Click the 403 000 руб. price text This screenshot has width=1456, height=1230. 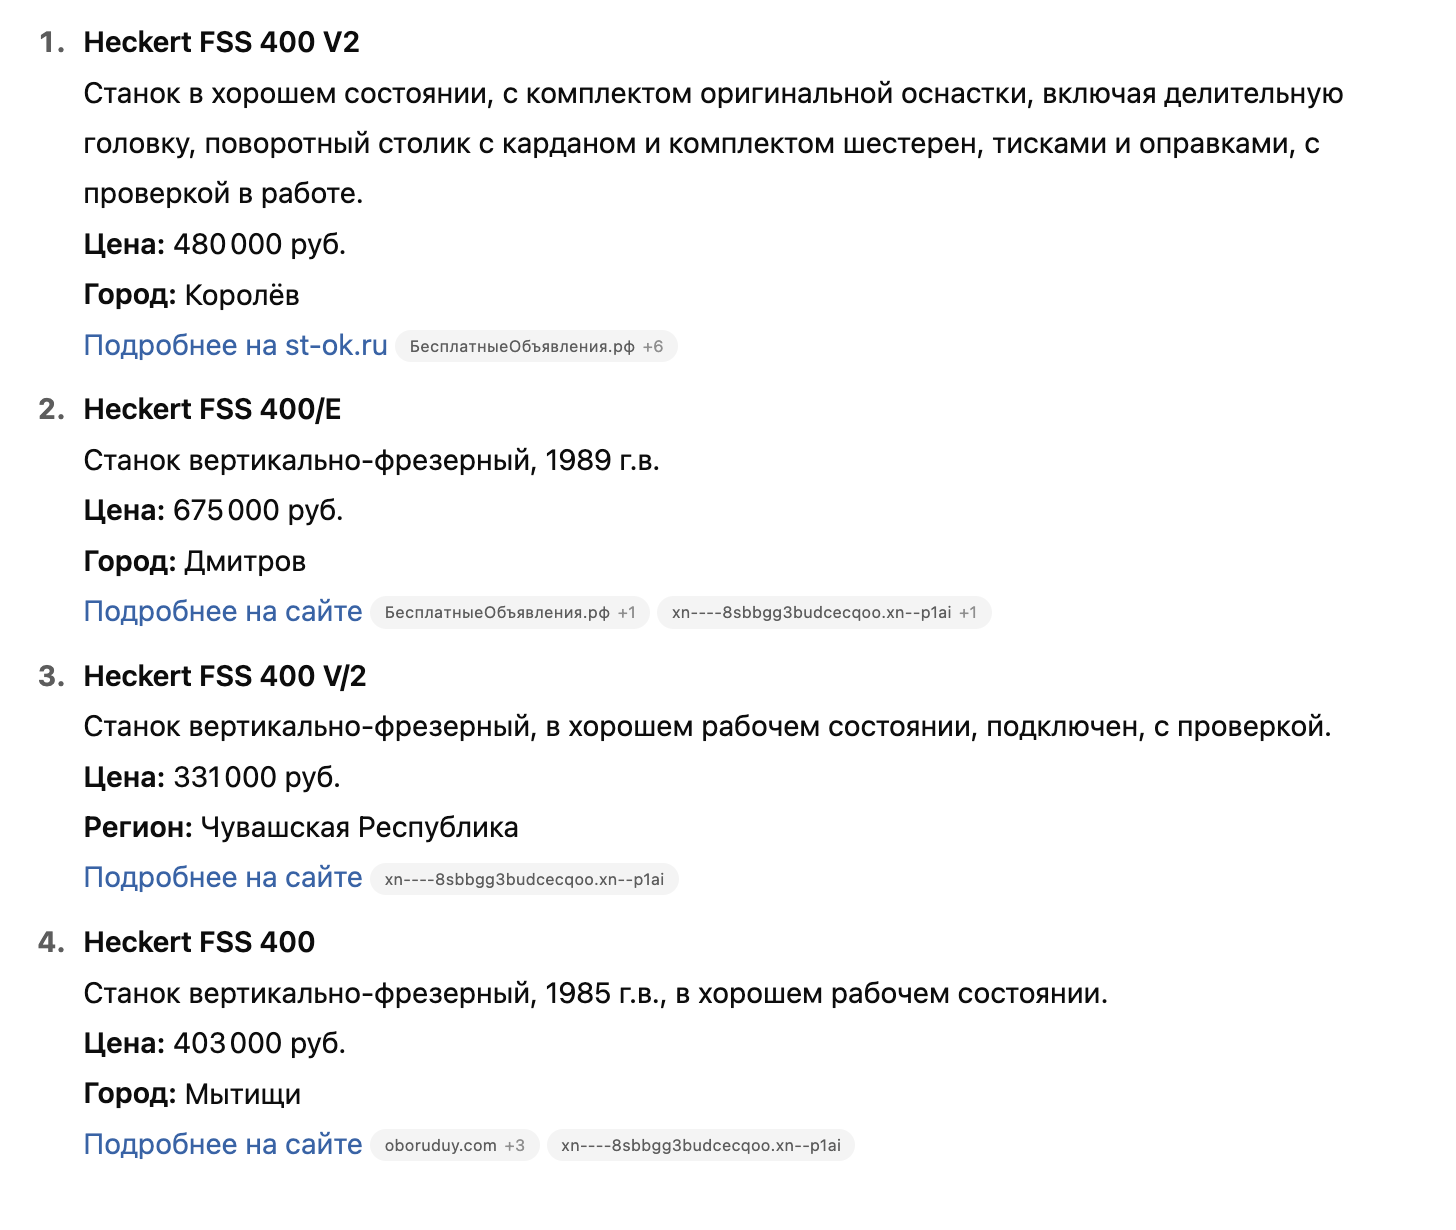click(x=259, y=1043)
